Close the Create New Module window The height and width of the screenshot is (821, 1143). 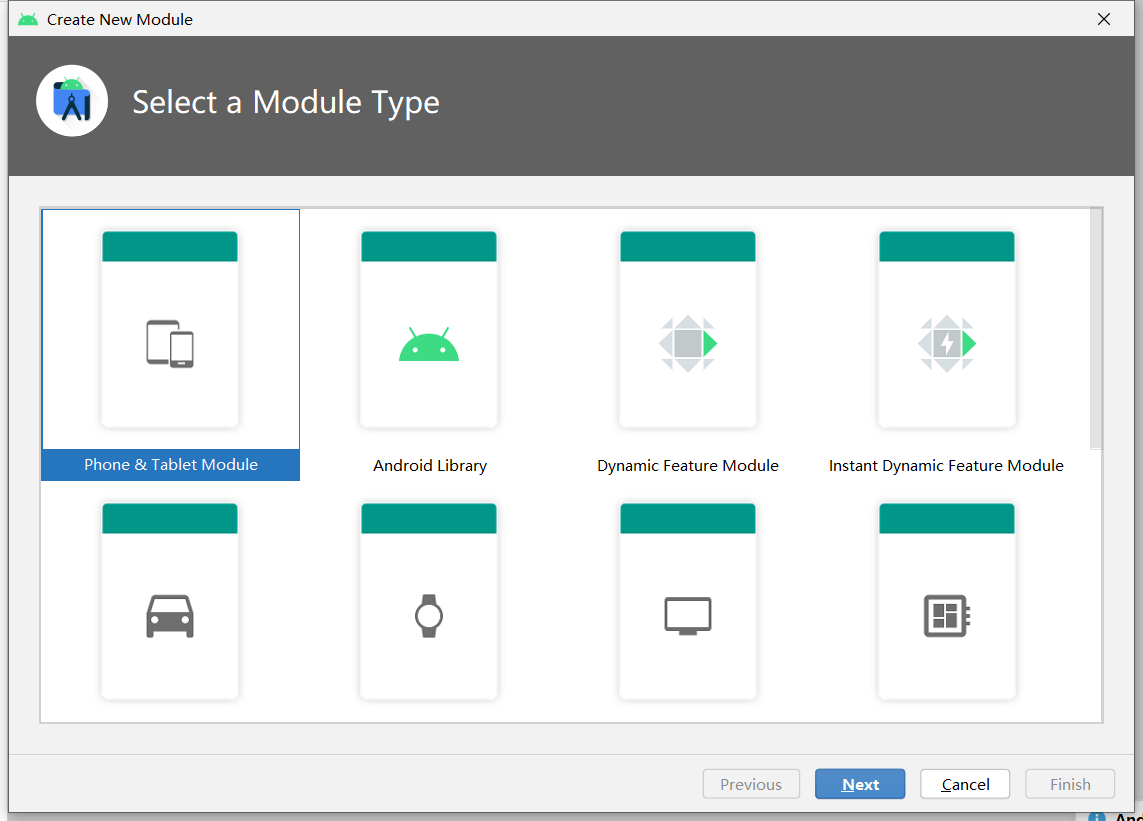click(1104, 19)
